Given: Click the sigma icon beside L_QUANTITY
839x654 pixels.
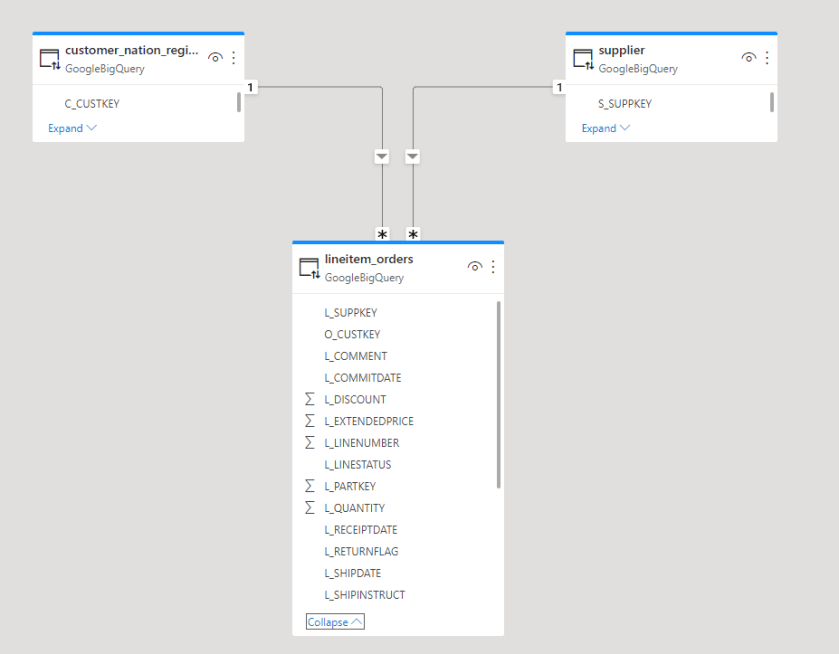Looking at the screenshot, I should pyautogui.click(x=309, y=507).
